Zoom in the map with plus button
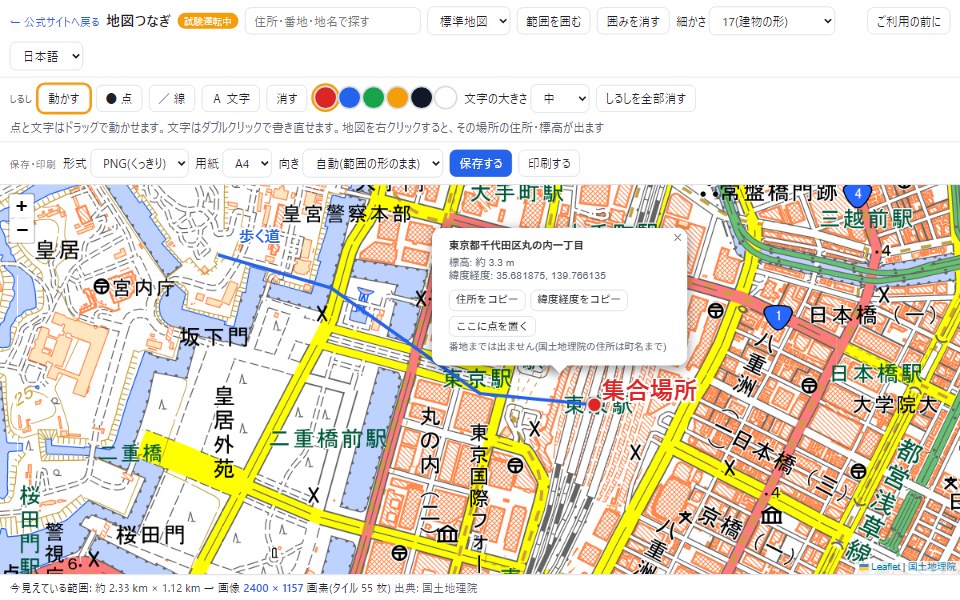The width and height of the screenshot is (960, 600). point(22,206)
